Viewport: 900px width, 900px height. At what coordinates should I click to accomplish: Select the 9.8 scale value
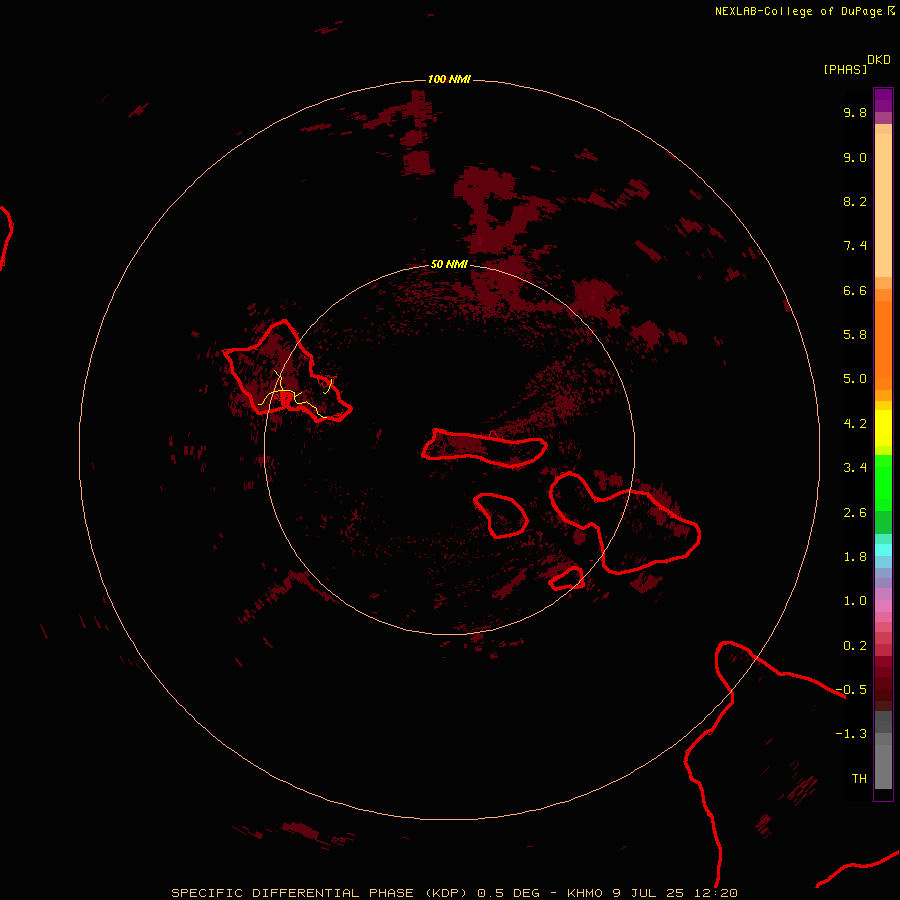[855, 112]
